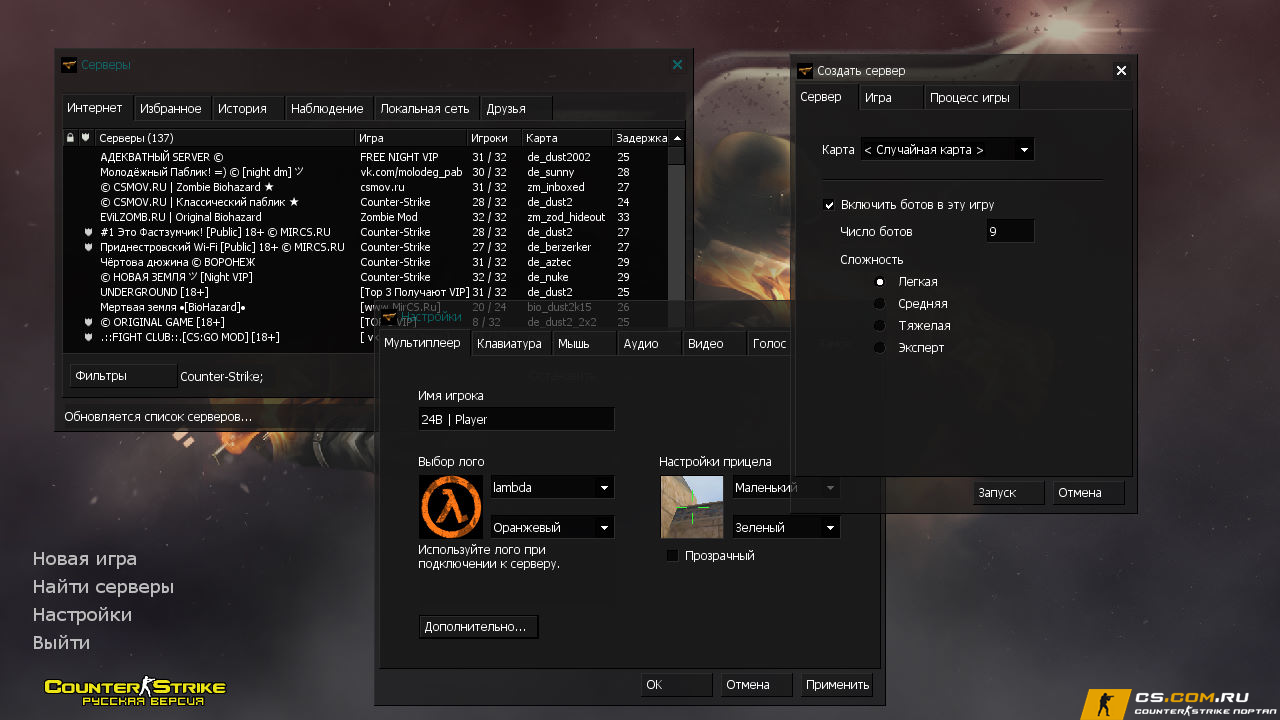Open the Избранное tab
The height and width of the screenshot is (720, 1280).
point(171,109)
